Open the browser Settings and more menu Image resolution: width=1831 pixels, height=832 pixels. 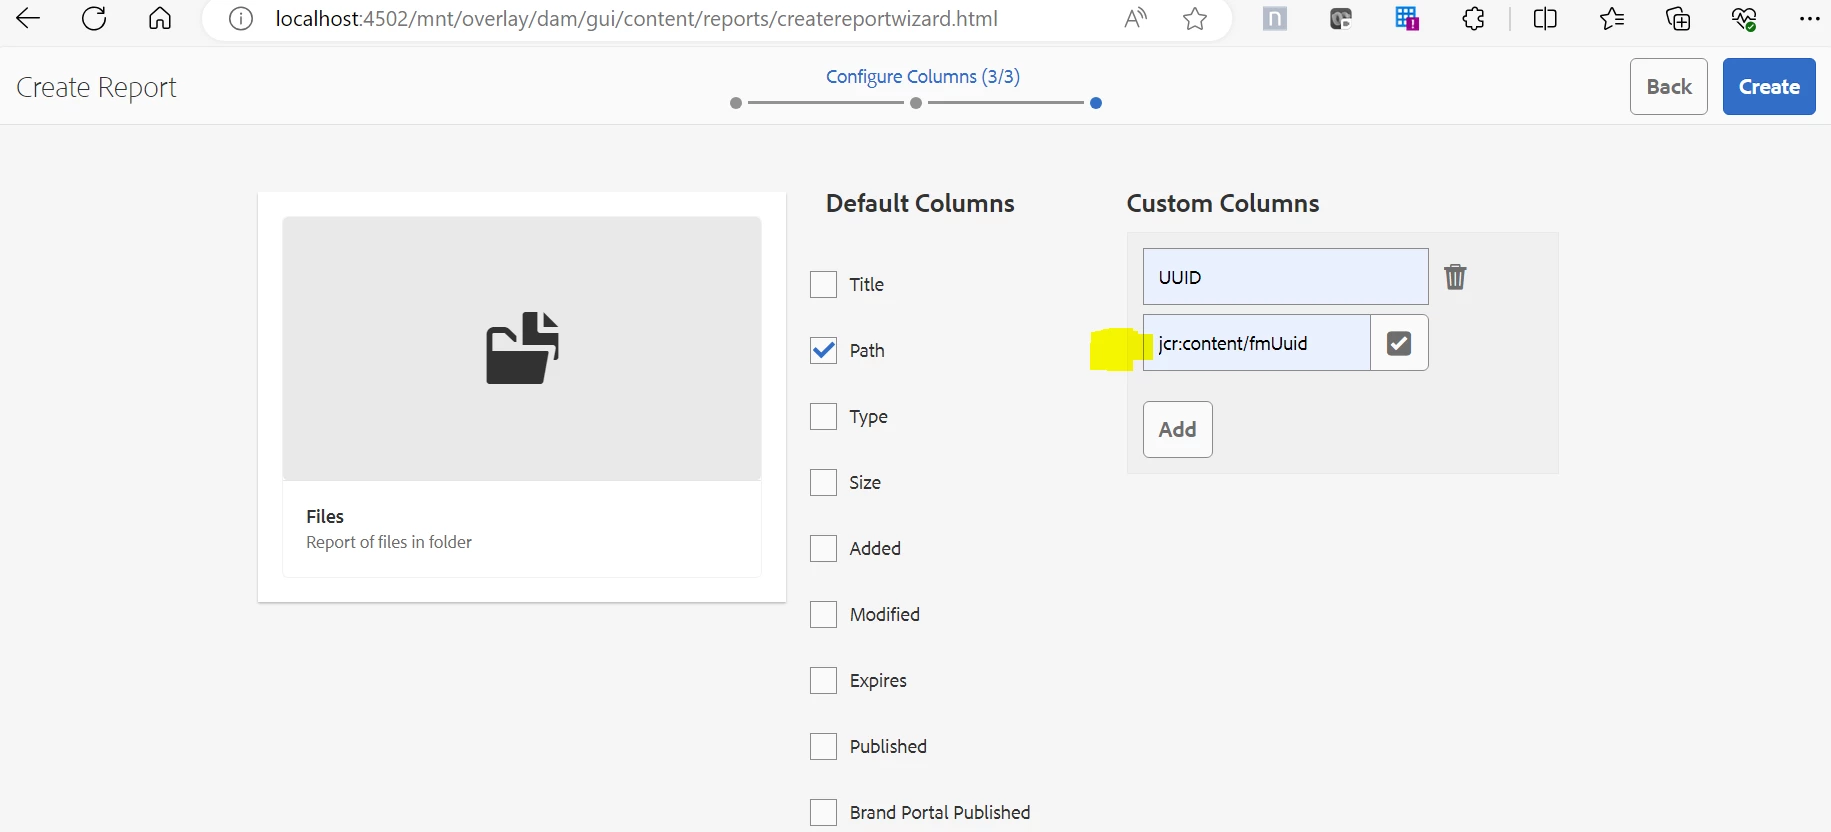1809,18
